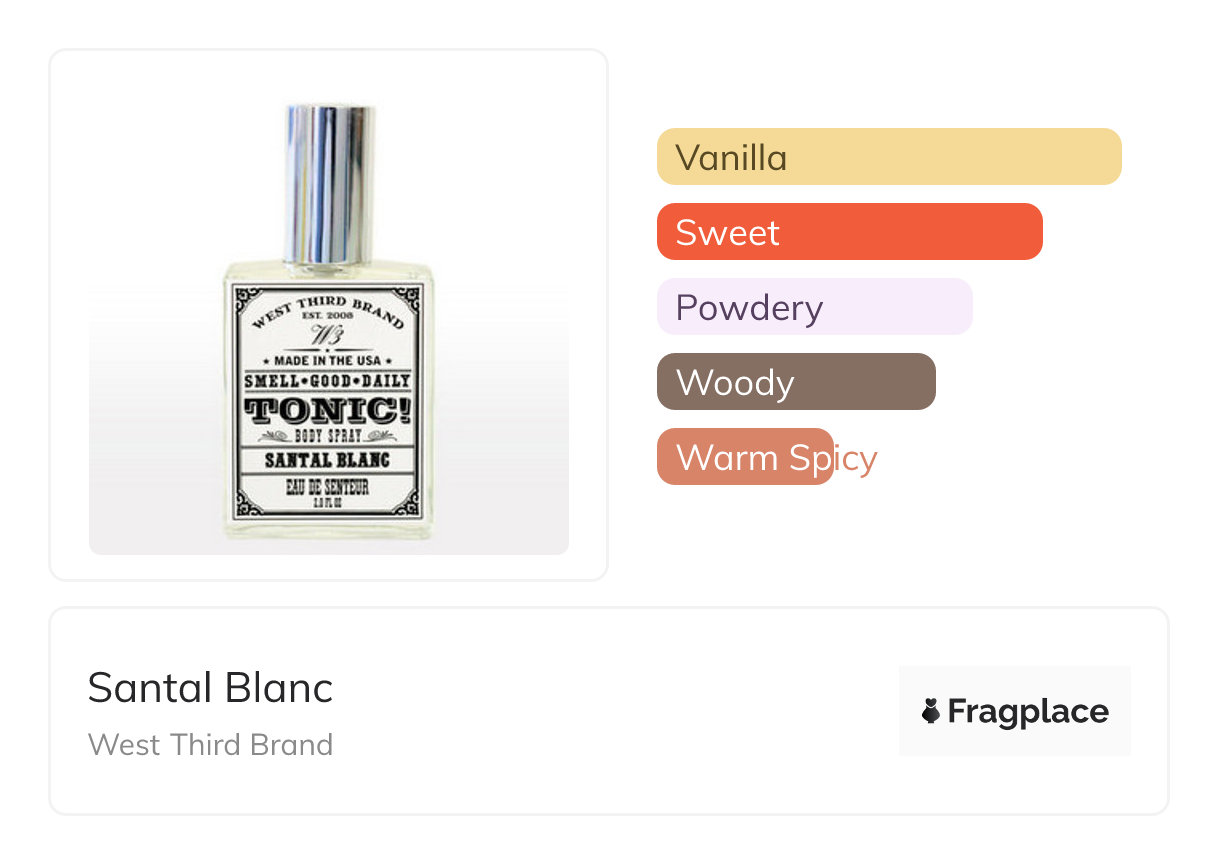Screen dimensions: 1218x864
Task: Click the Body Spray text on label
Action: (328, 435)
